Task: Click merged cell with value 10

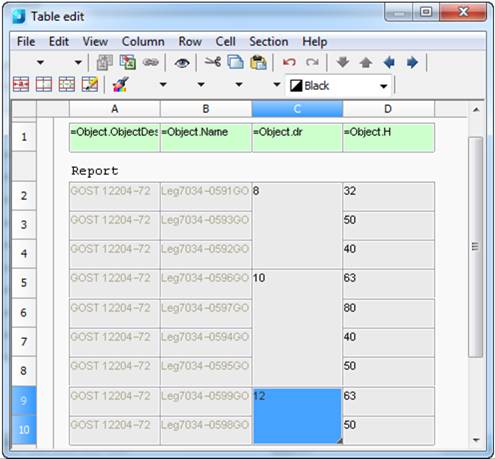Action: [297, 327]
